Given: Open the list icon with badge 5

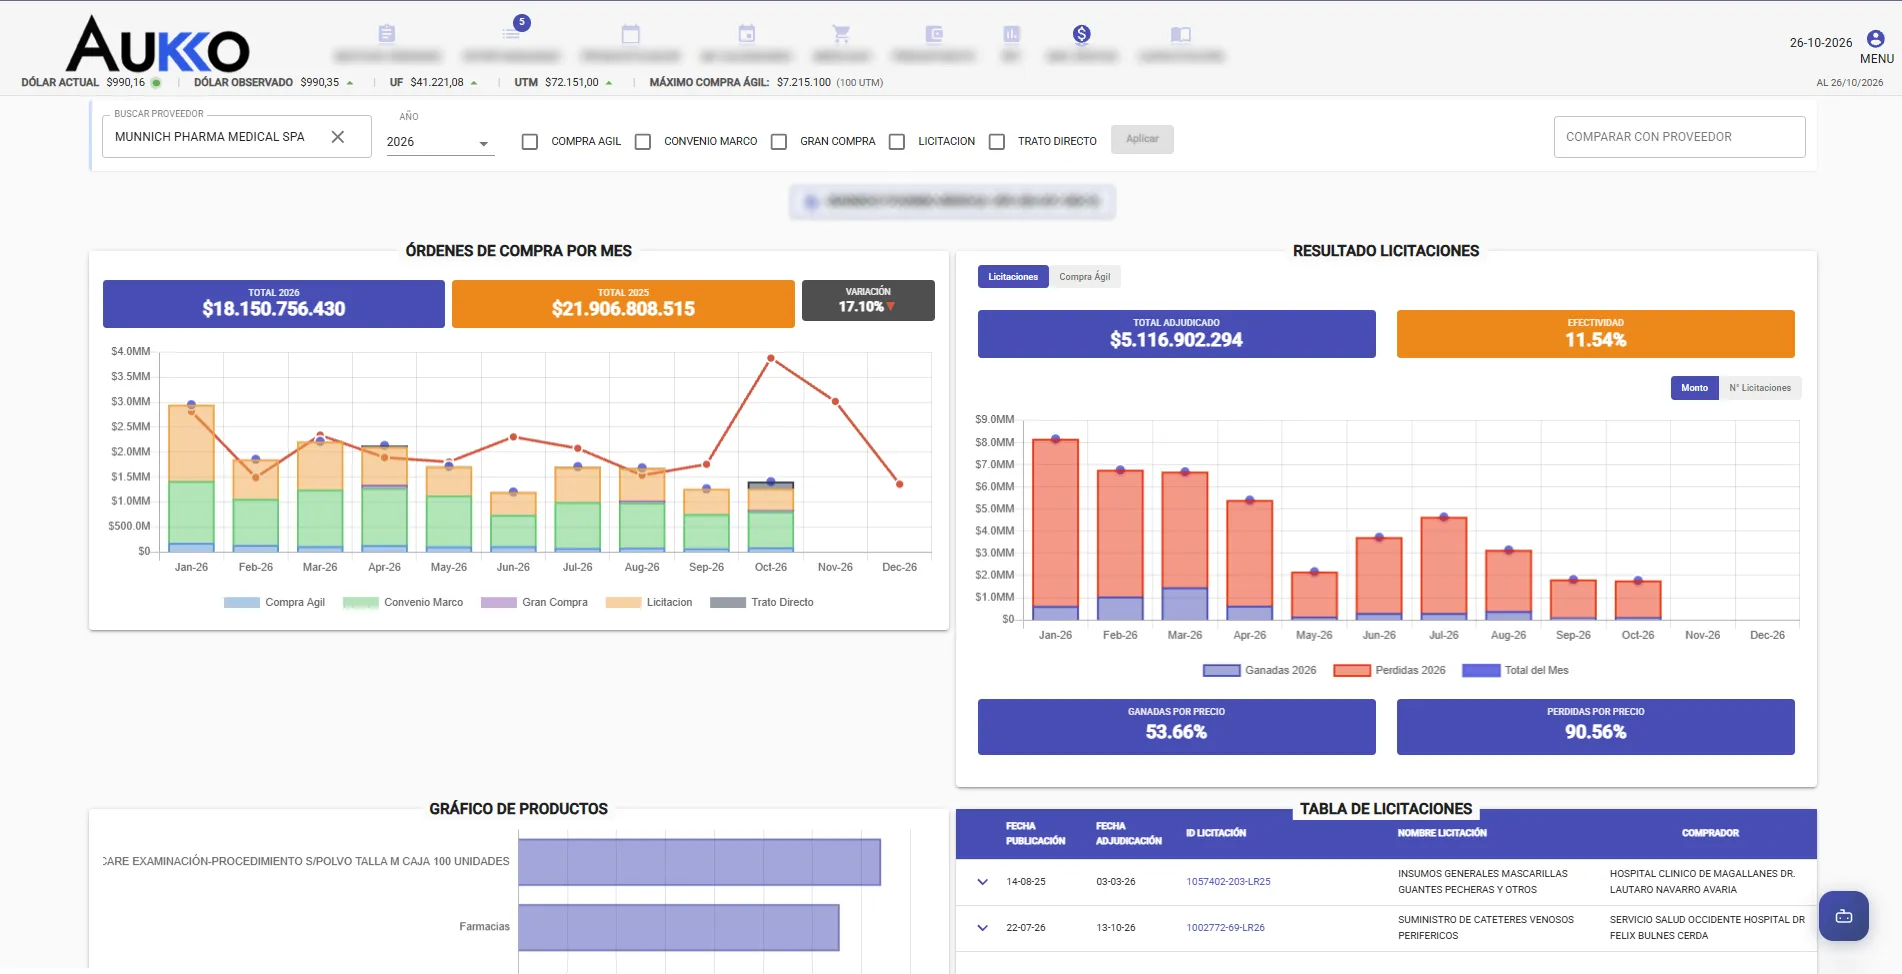Looking at the screenshot, I should click(x=512, y=33).
